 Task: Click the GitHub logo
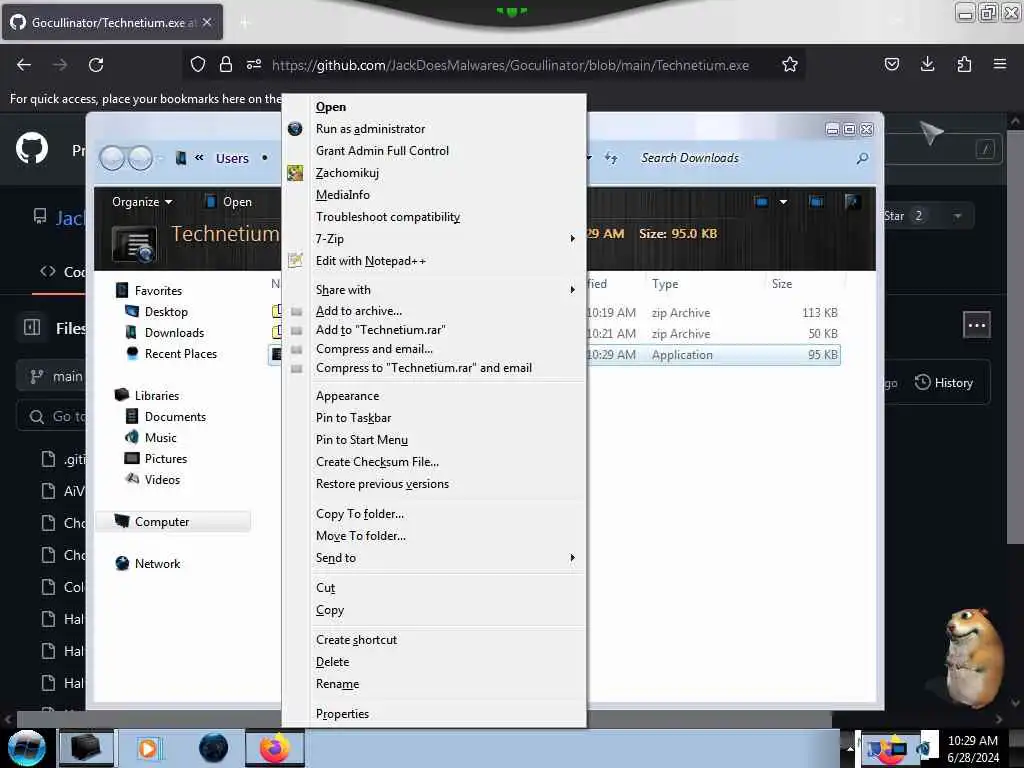tap(32, 149)
